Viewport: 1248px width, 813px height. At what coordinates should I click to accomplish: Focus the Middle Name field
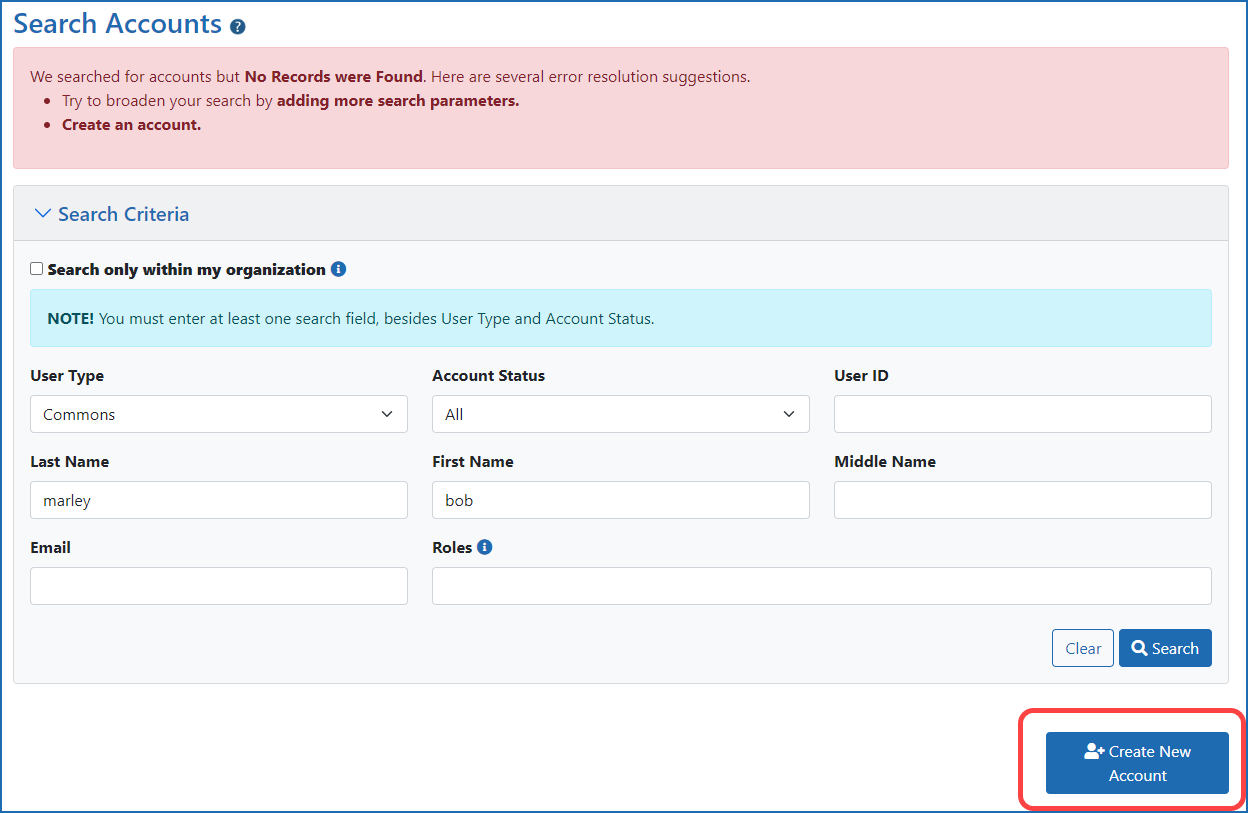point(1023,500)
